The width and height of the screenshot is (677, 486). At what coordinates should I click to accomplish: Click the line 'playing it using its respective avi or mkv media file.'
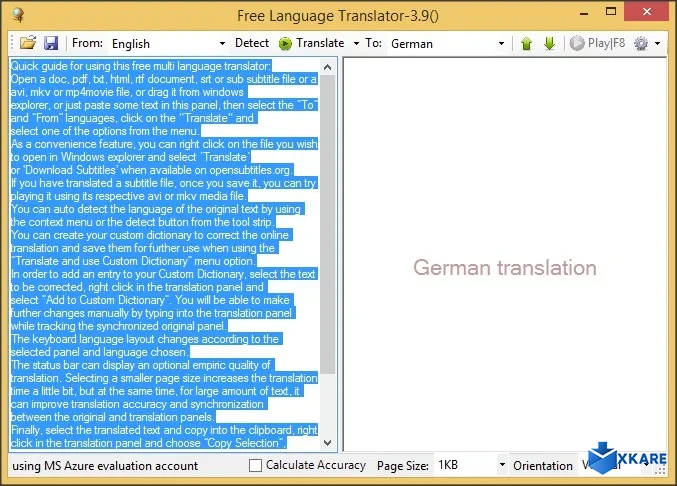(129, 196)
